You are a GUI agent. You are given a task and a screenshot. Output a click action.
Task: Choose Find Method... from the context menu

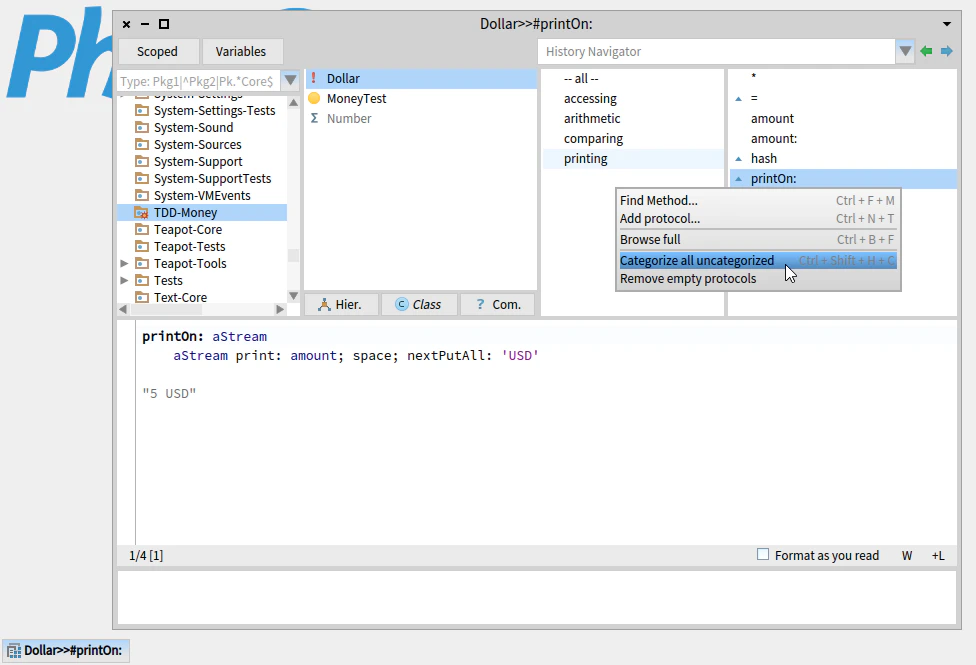point(757,200)
